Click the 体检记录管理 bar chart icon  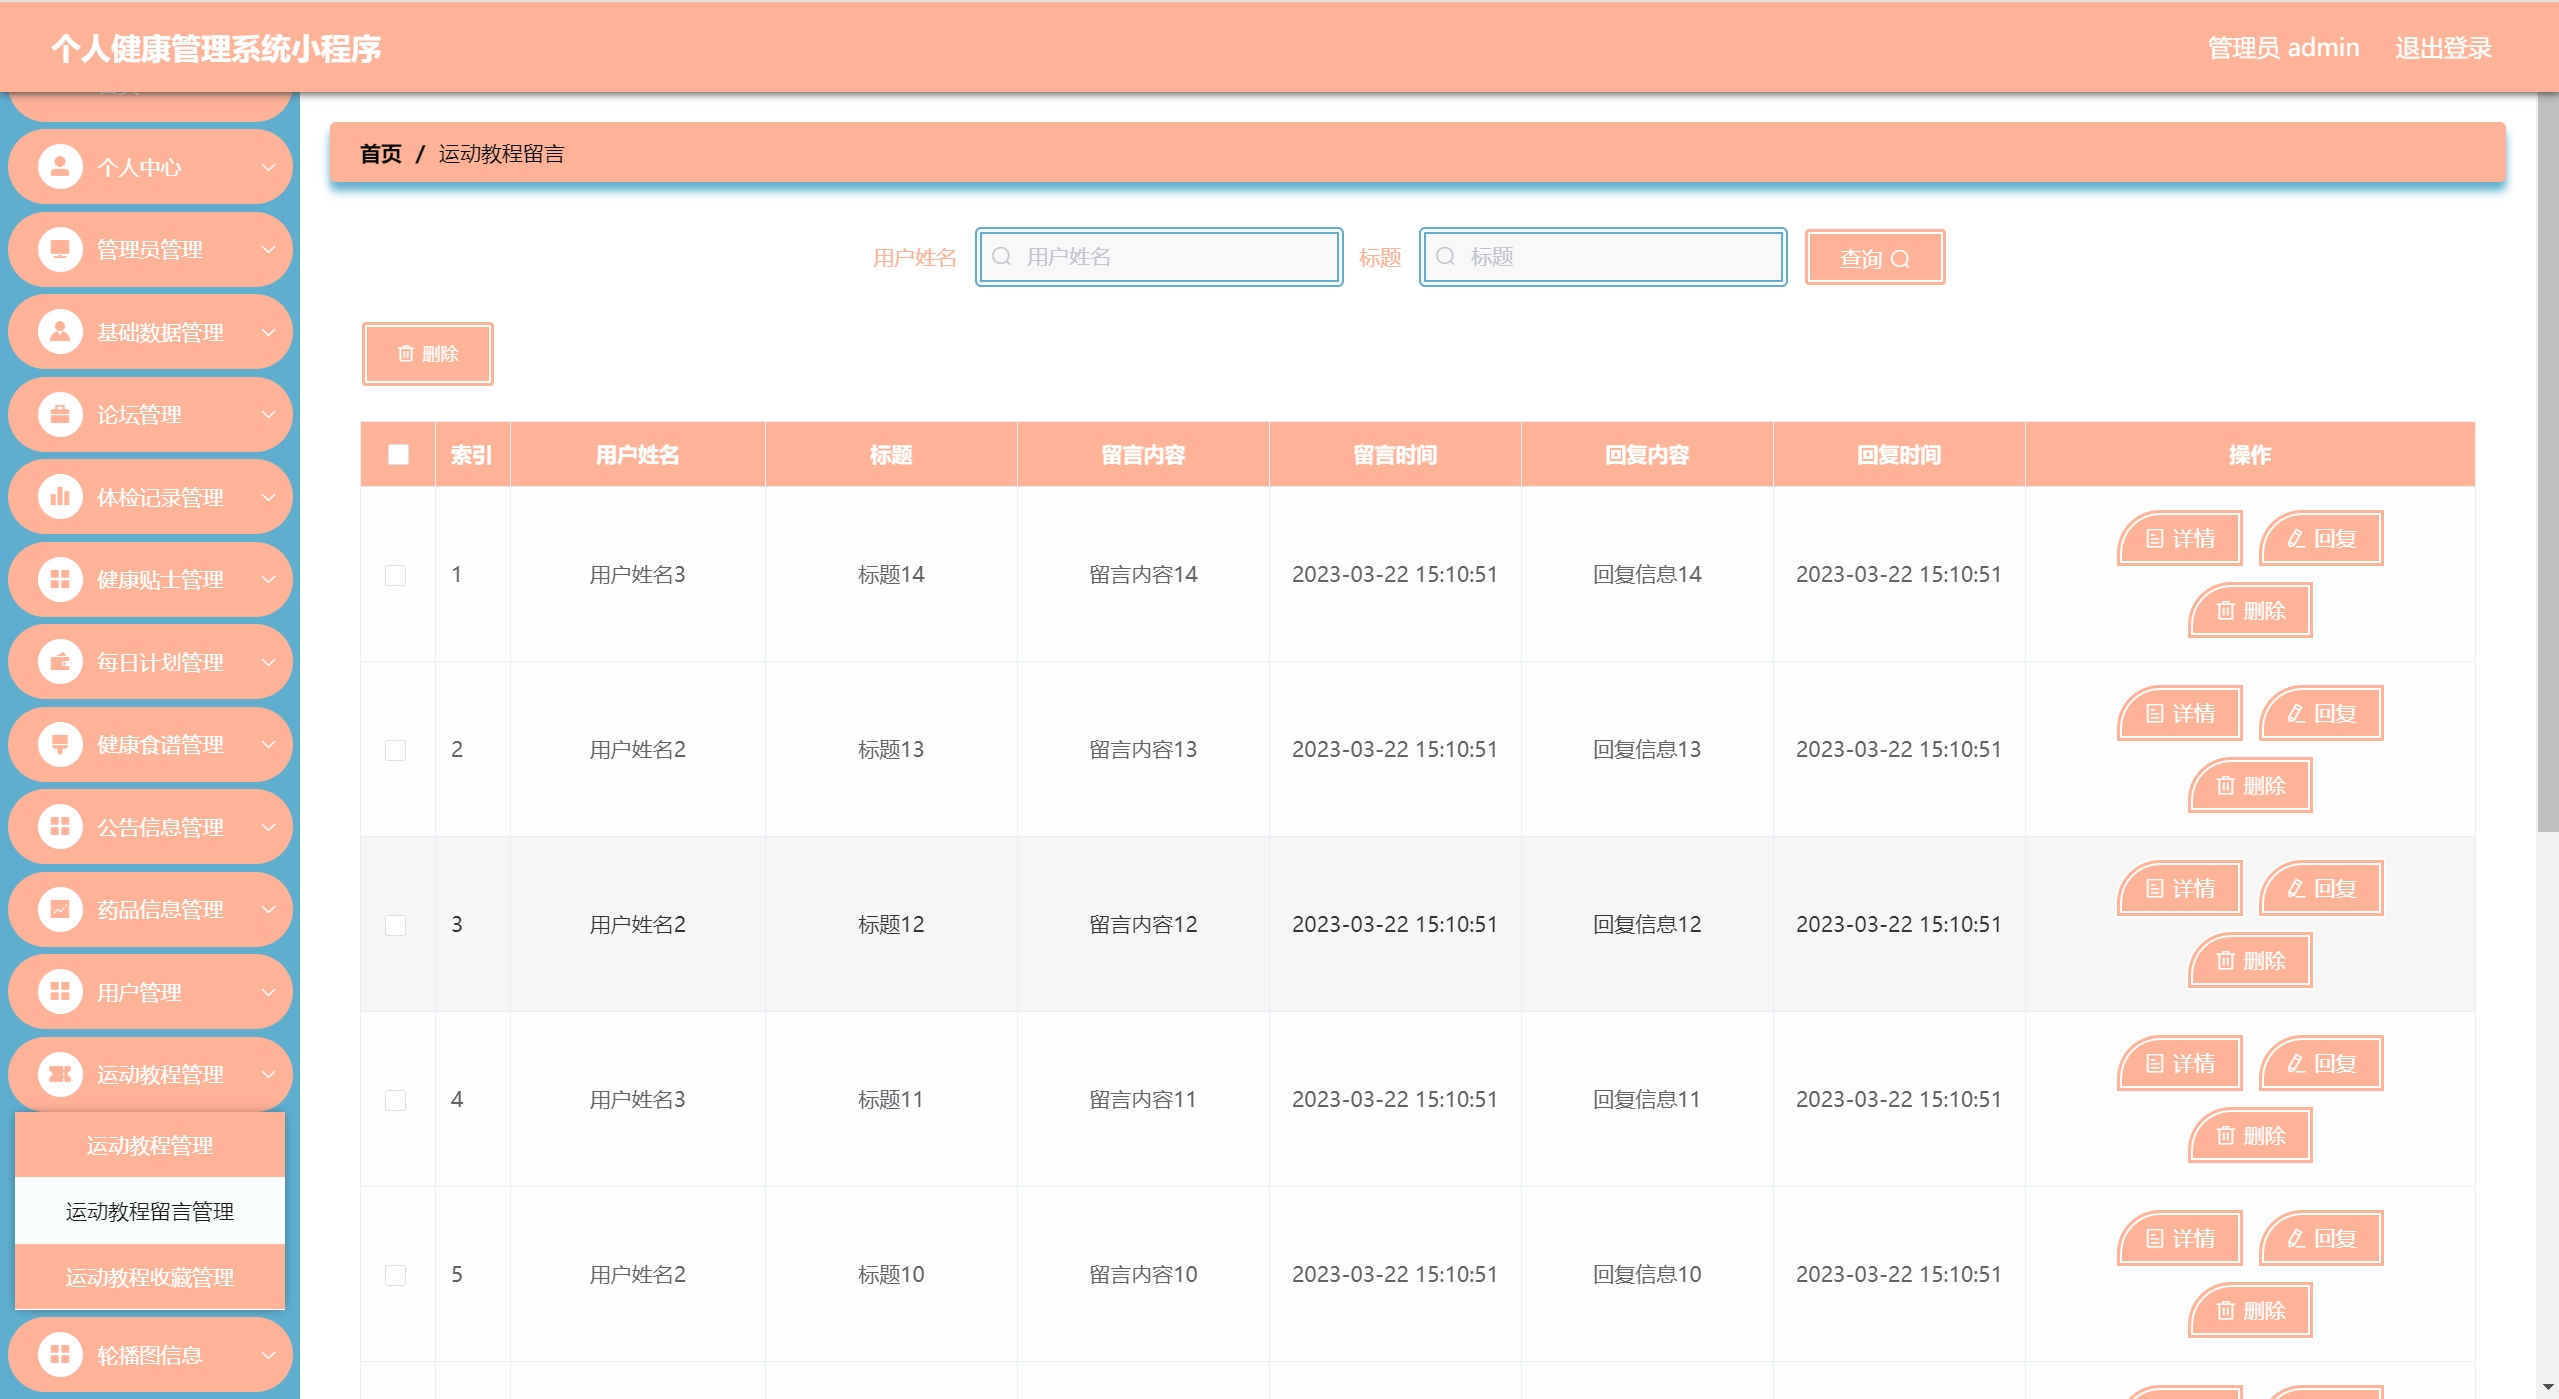coord(60,497)
